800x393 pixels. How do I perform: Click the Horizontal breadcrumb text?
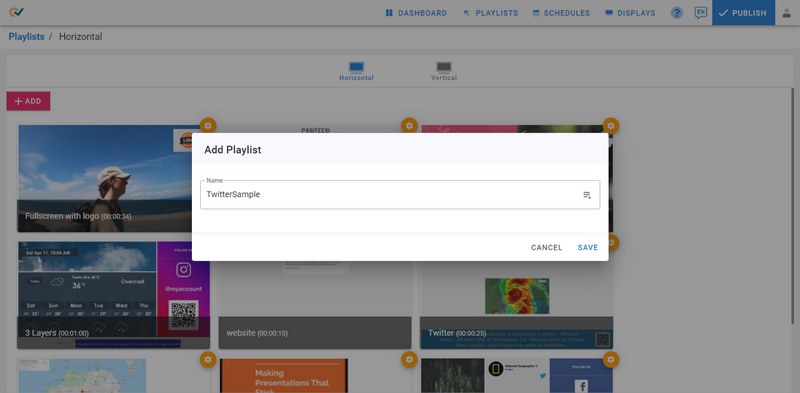[81, 37]
